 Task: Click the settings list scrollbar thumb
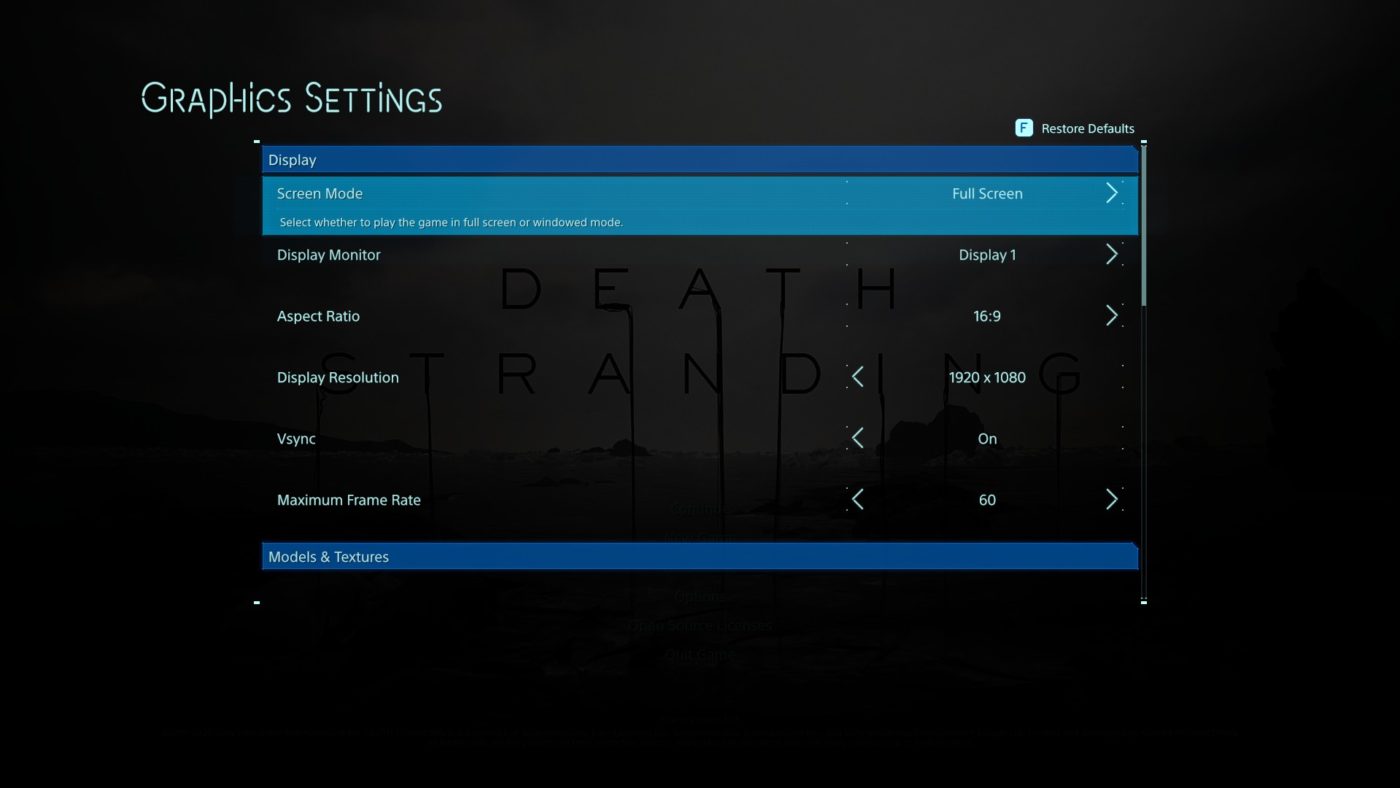(x=1144, y=226)
